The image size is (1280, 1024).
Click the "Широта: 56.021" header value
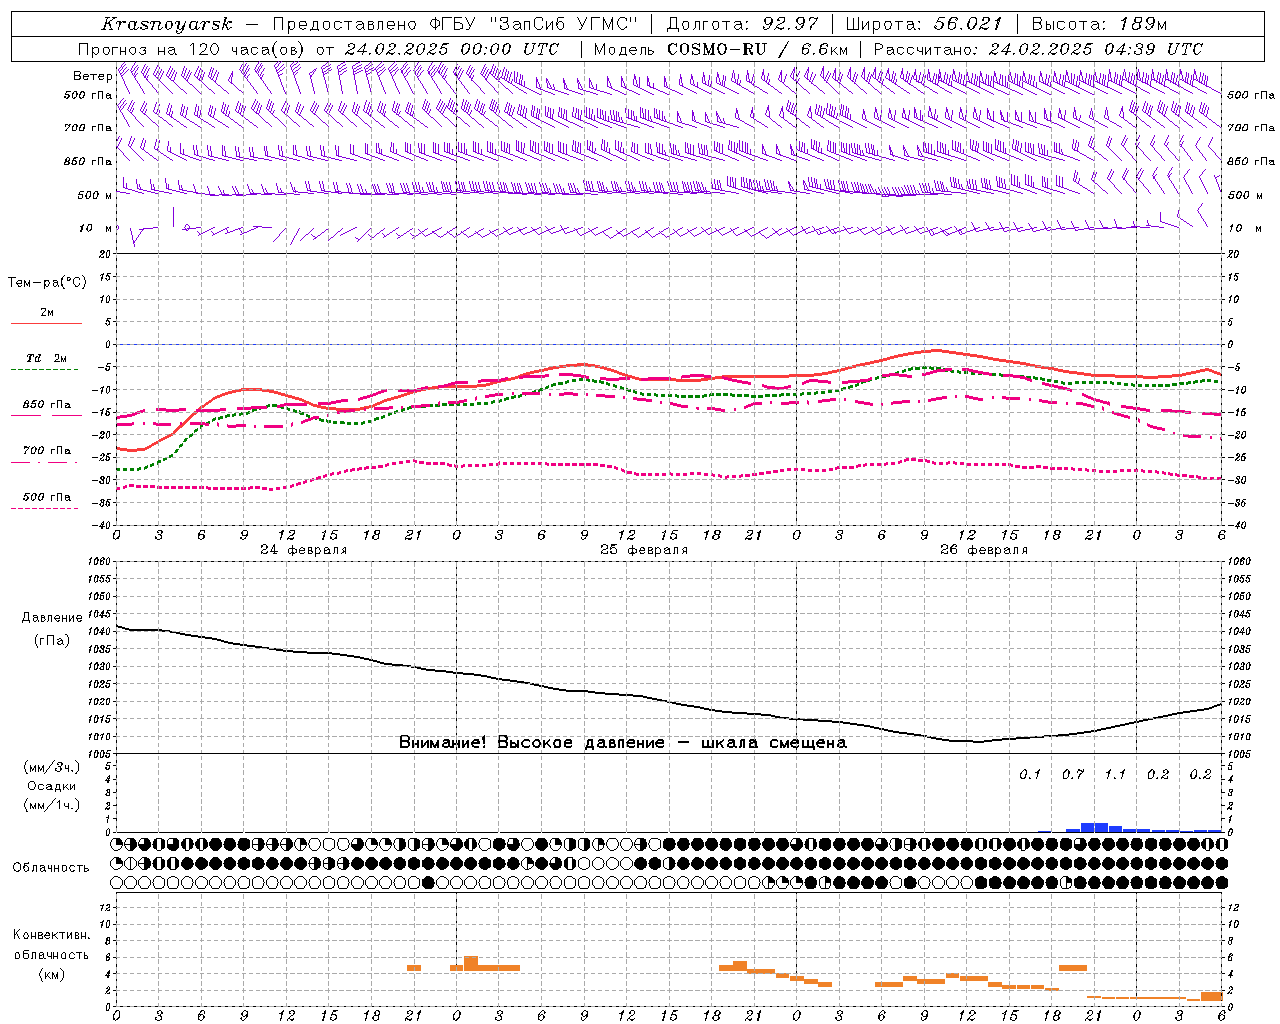tap(924, 24)
